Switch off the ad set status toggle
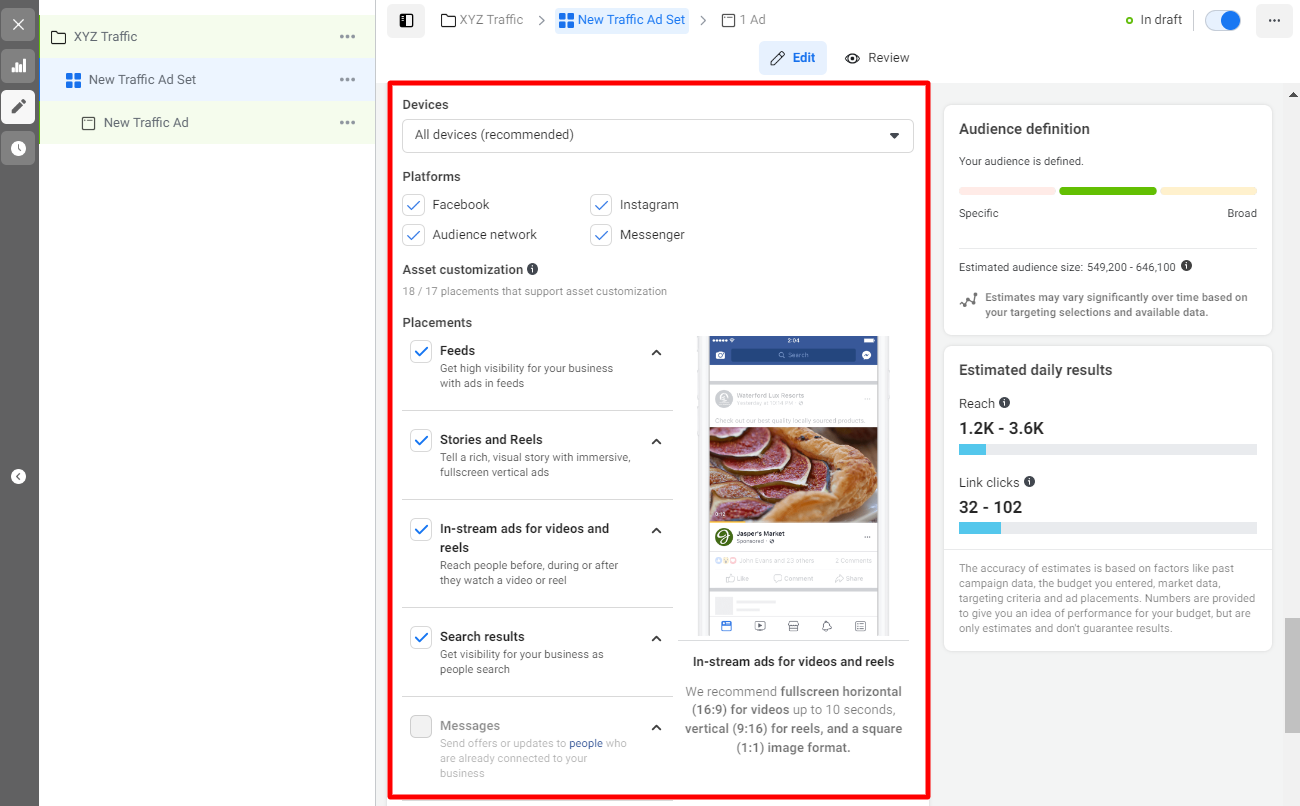 click(1222, 20)
